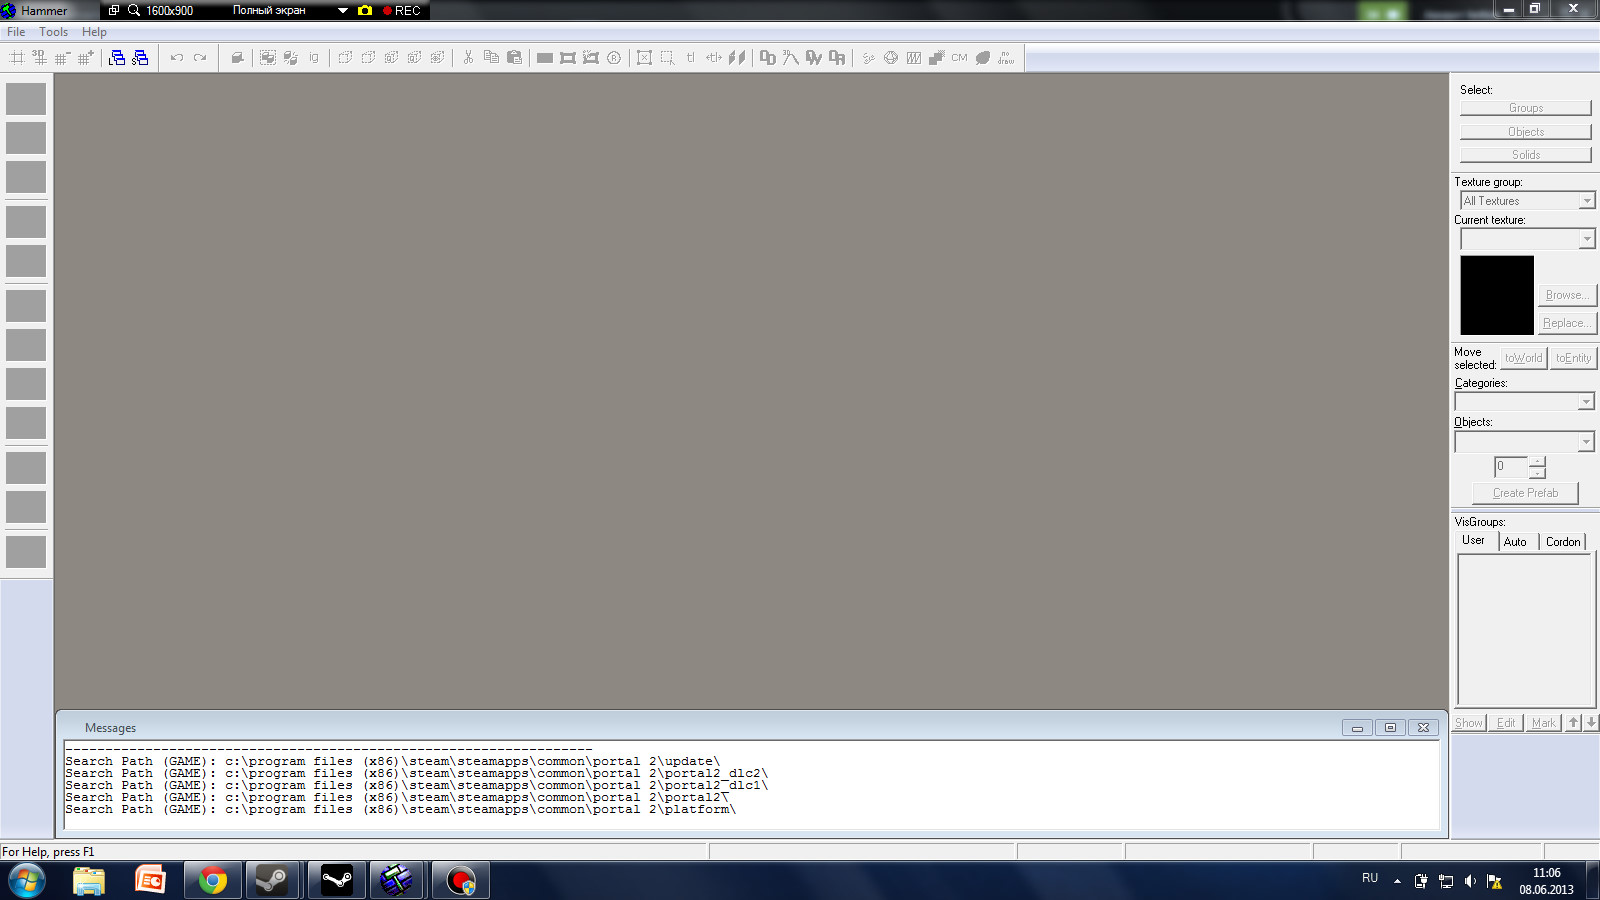This screenshot has width=1600, height=900.
Task: Click the toEntity button
Action: [1574, 358]
